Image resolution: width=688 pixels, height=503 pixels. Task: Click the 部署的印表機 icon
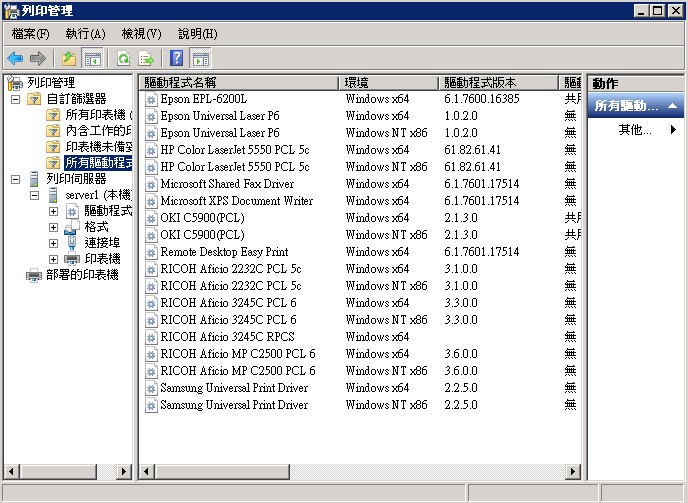[x=34, y=275]
